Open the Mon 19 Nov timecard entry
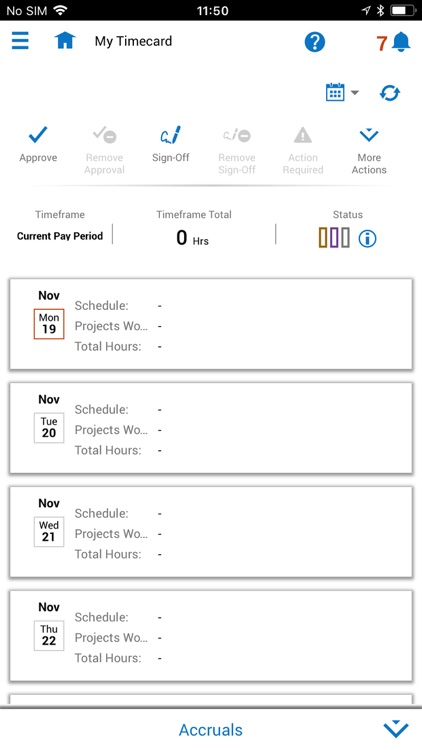This screenshot has height=750, width=422. click(211, 324)
